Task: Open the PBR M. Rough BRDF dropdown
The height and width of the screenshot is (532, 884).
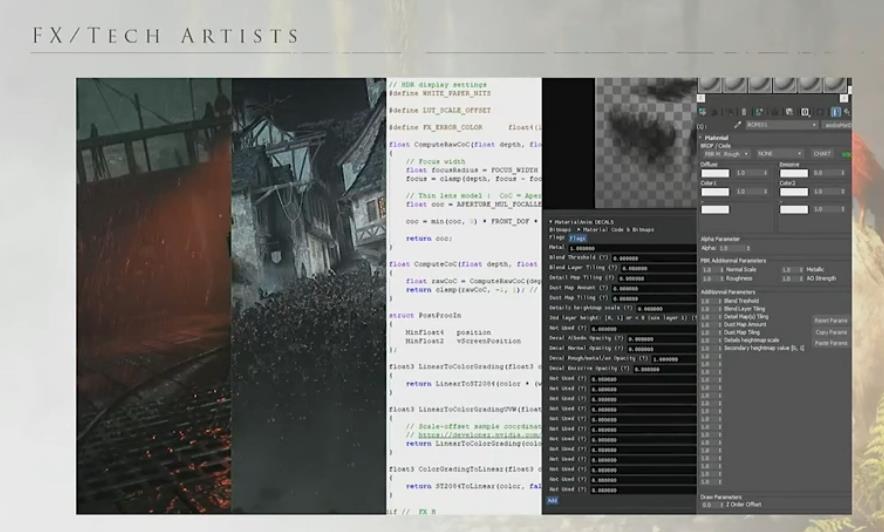Action: [726, 154]
